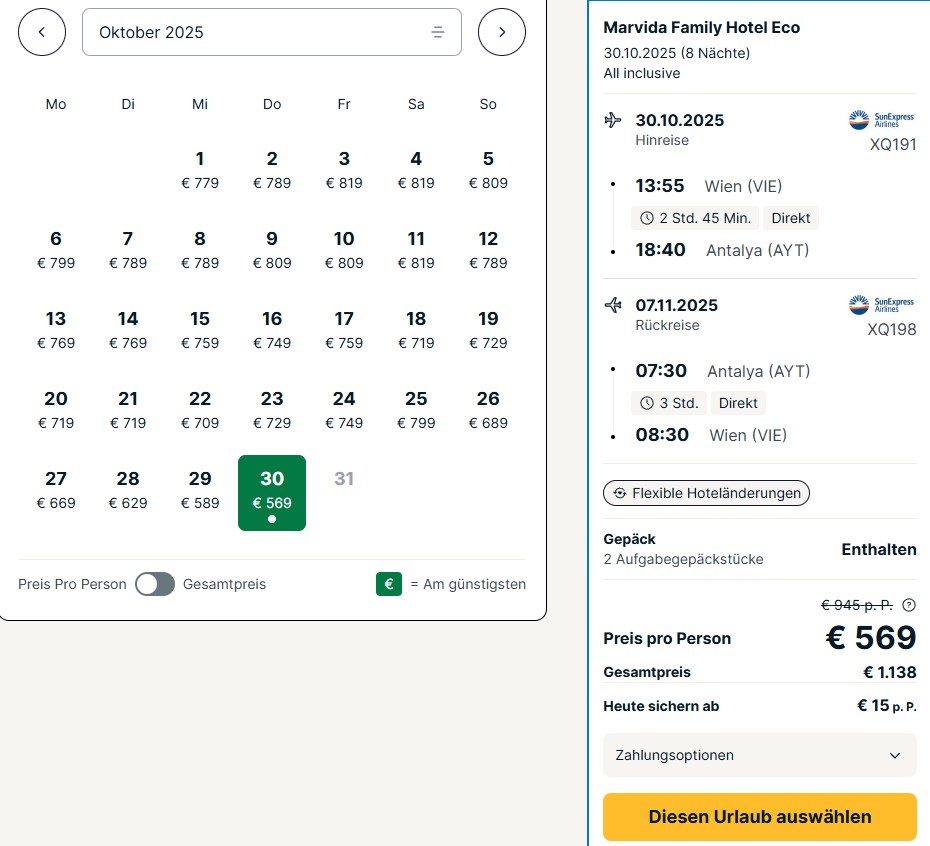Viewport: 930px width, 846px height.
Task: Select October 1 for € 779
Action: pos(200,170)
